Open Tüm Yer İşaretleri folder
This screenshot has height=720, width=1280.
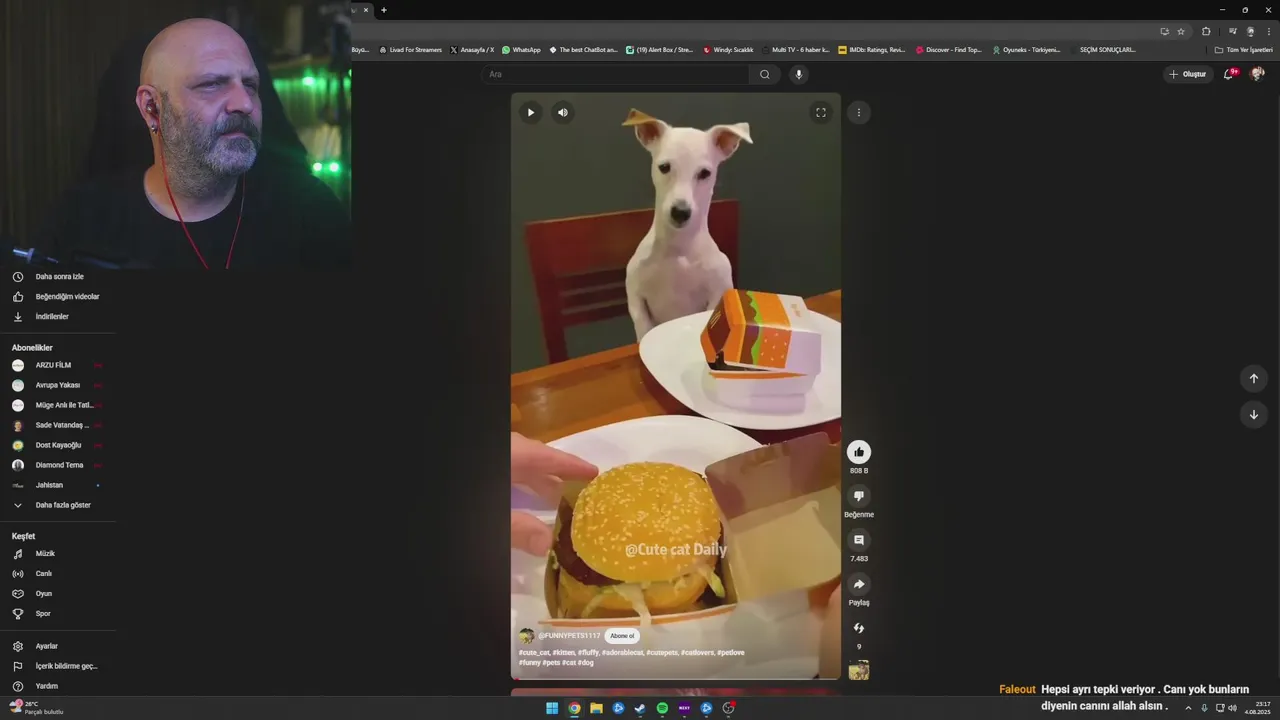(1244, 49)
